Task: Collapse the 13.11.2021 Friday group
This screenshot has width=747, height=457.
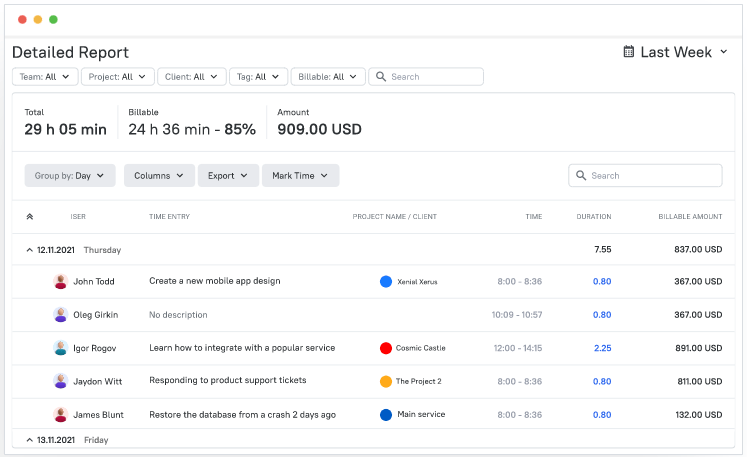Action: [28, 440]
